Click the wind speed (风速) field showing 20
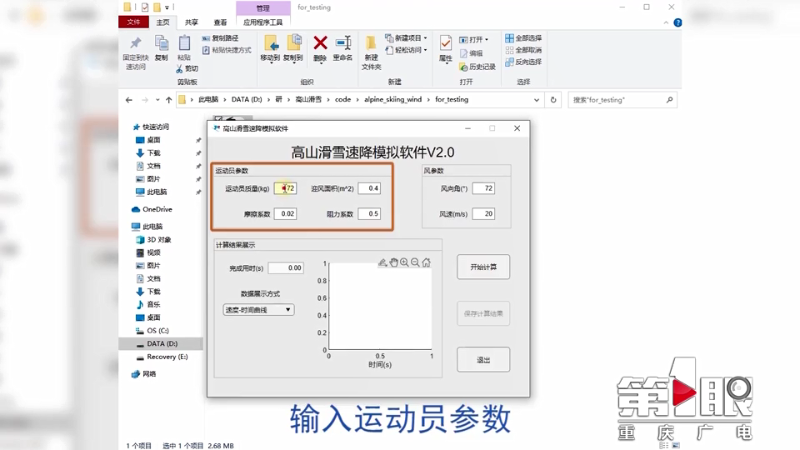 coord(483,214)
